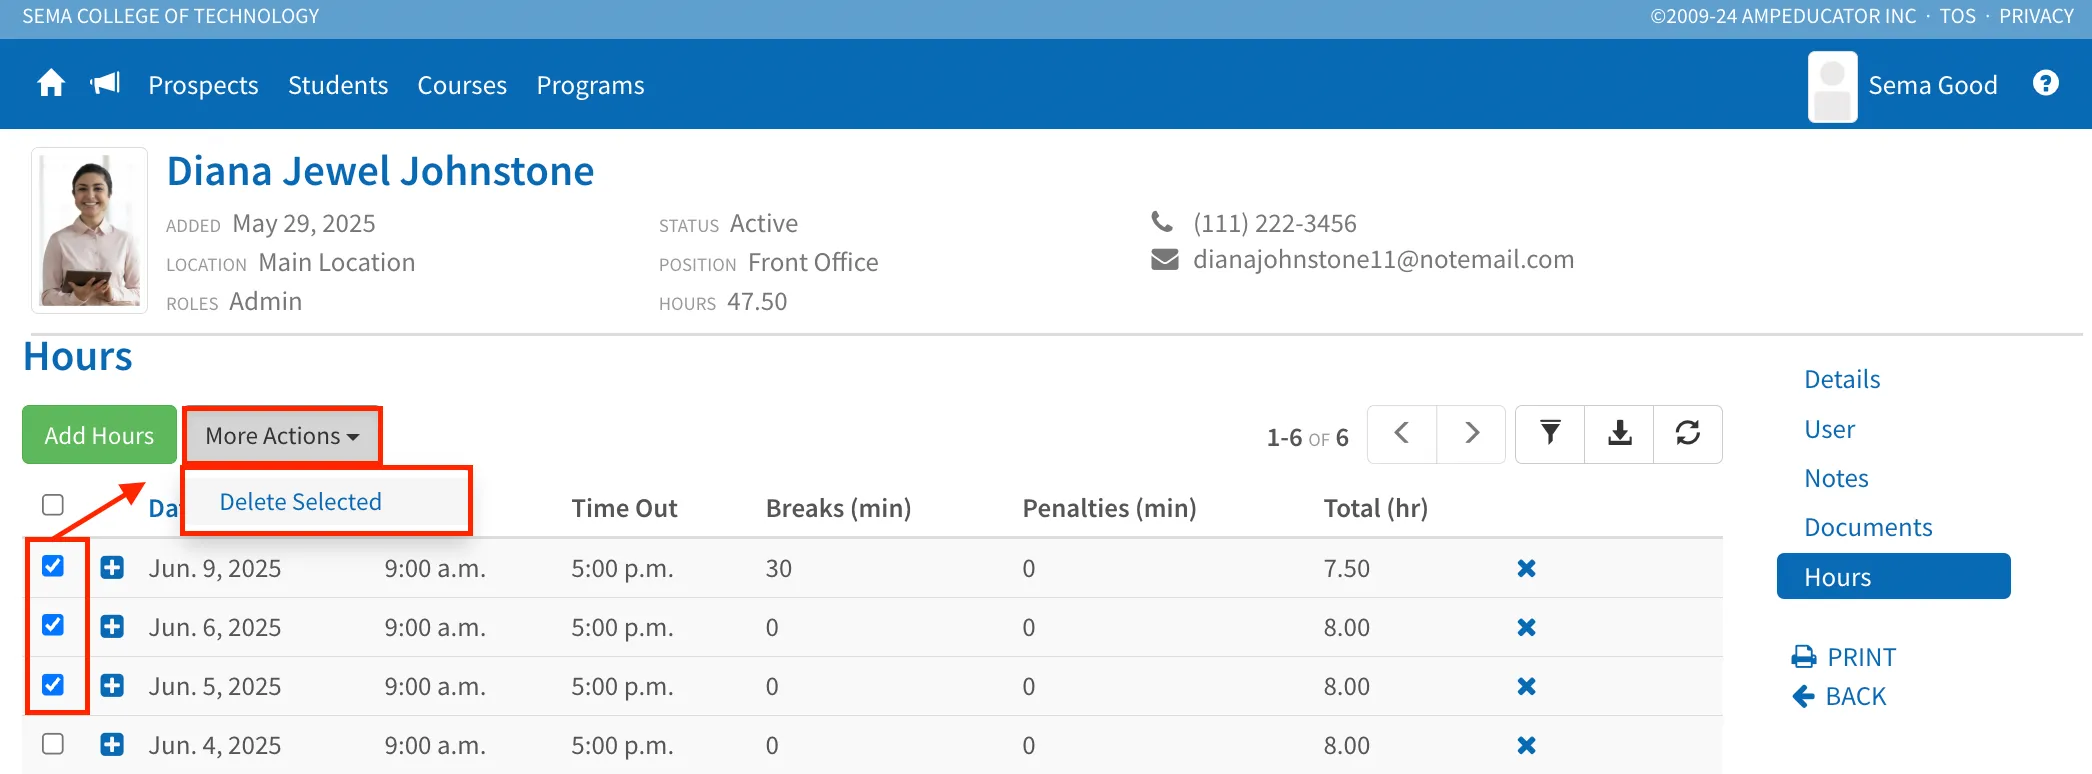Open the TOS link in header

pyautogui.click(x=1957, y=16)
